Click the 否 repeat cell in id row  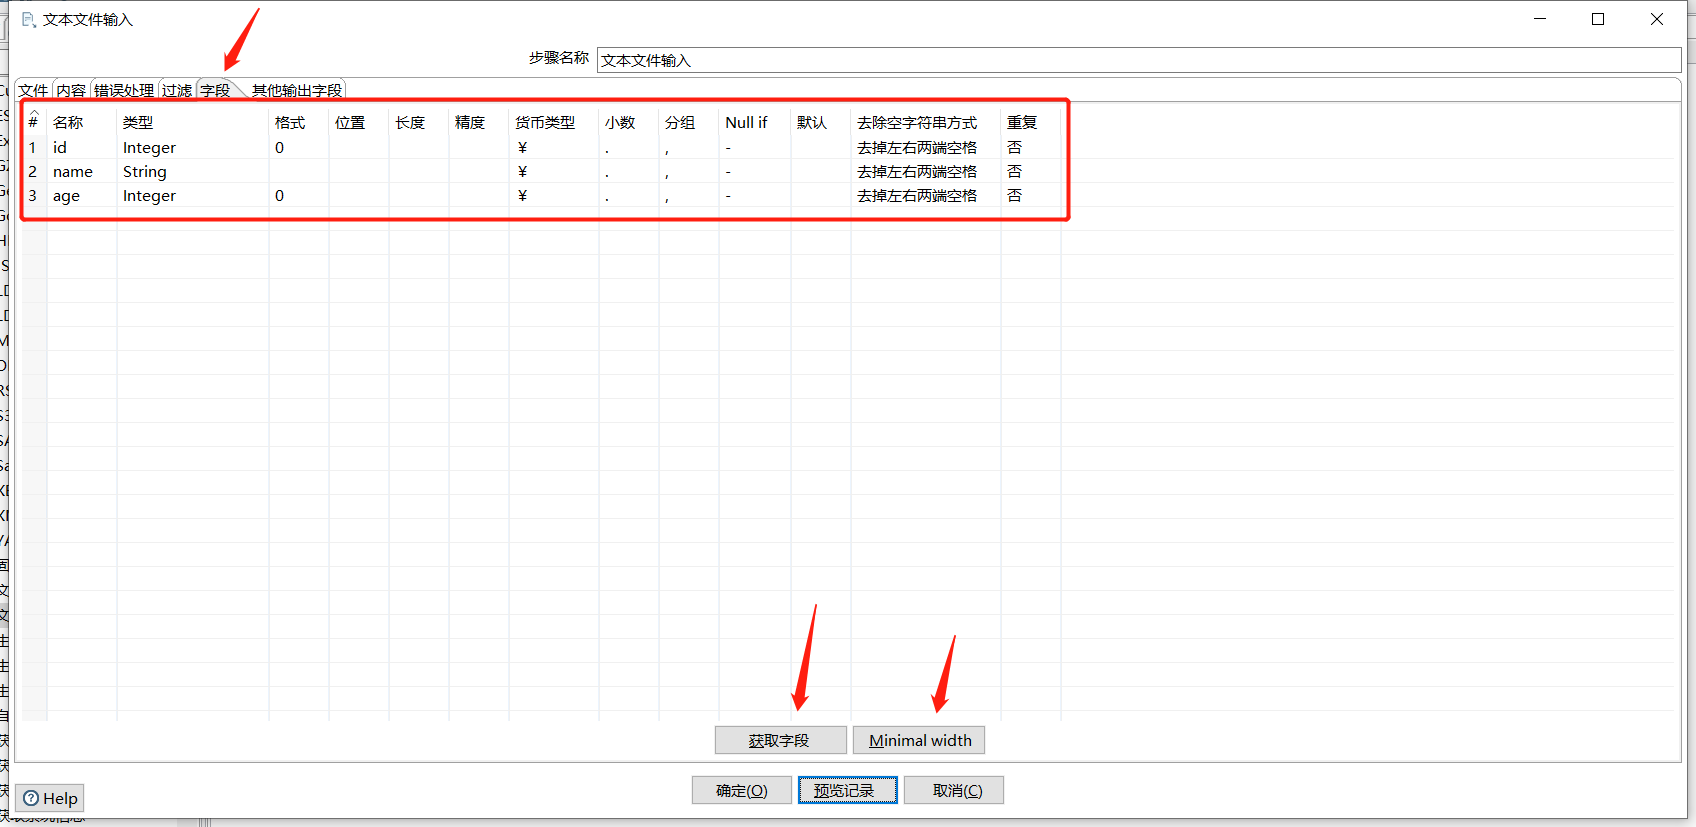pos(1031,147)
